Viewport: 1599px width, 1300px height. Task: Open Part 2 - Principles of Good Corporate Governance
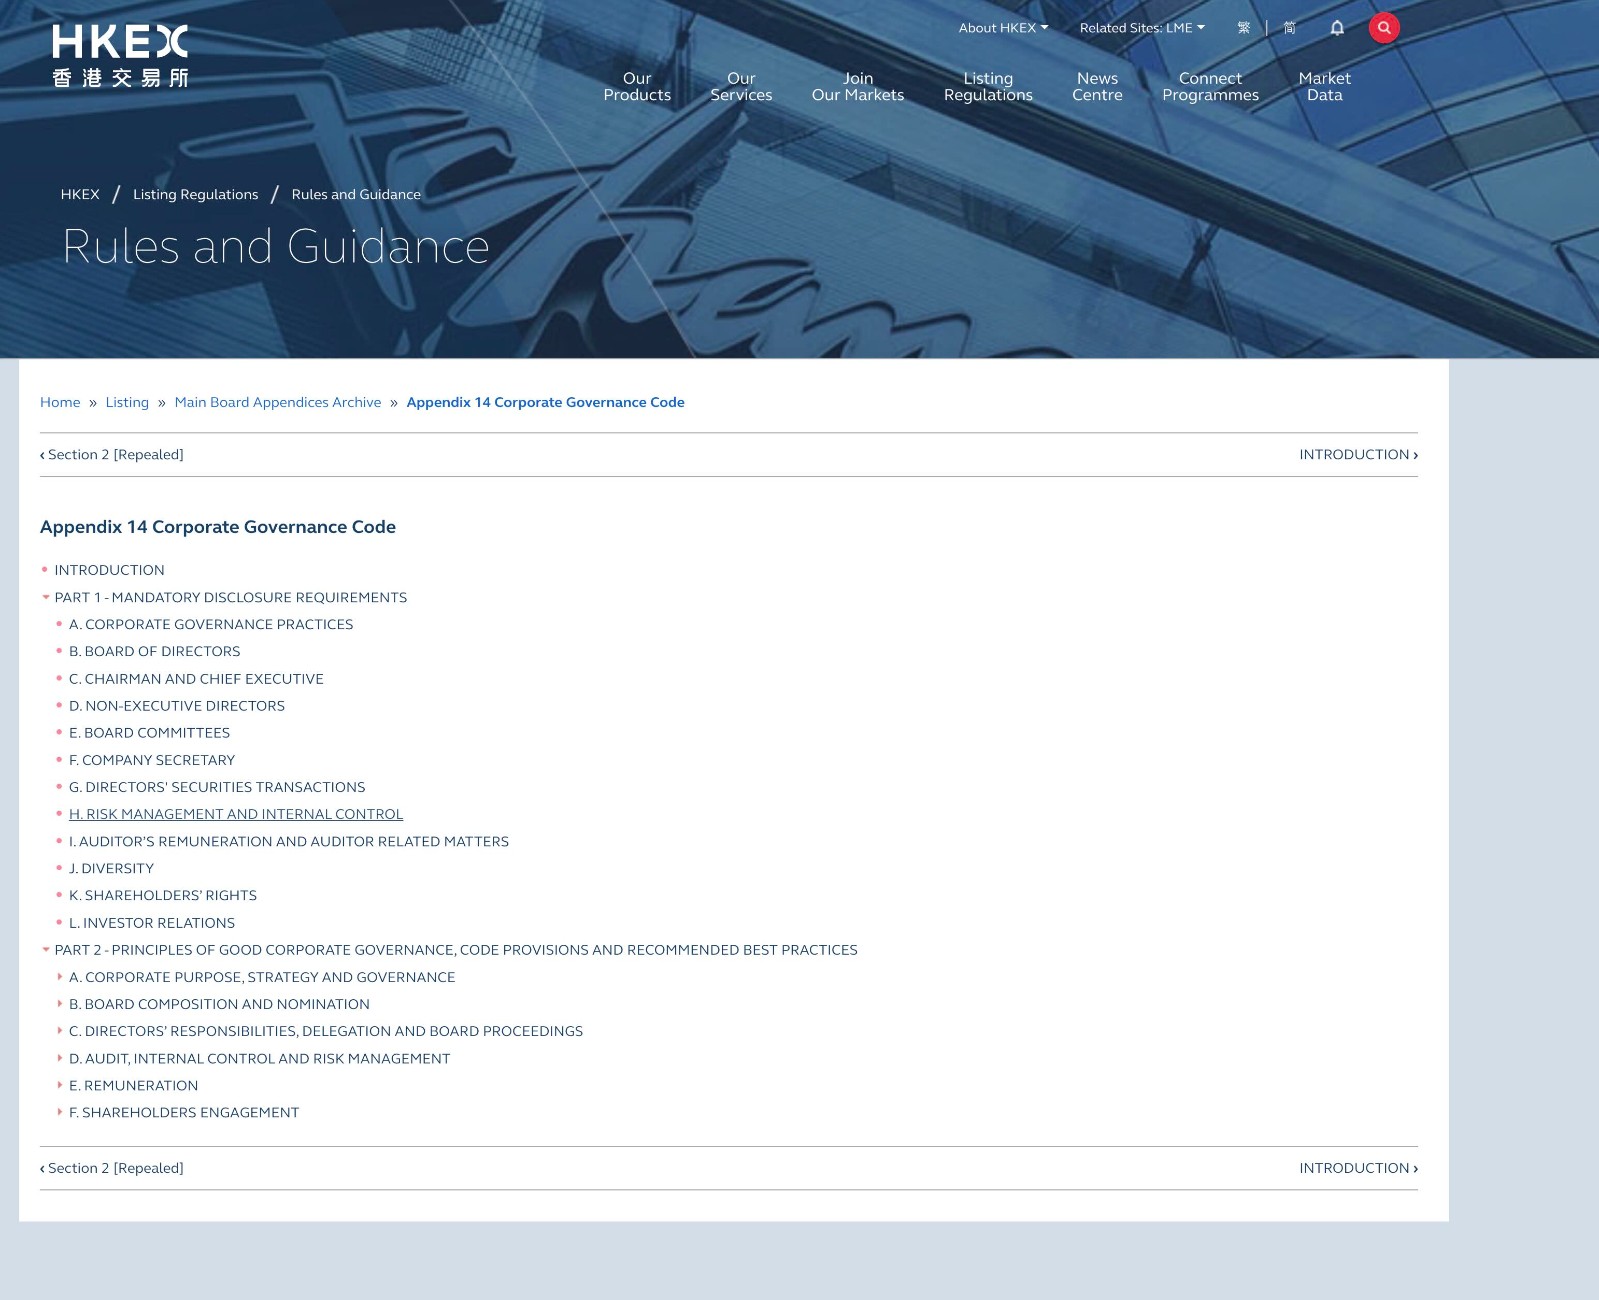(456, 950)
